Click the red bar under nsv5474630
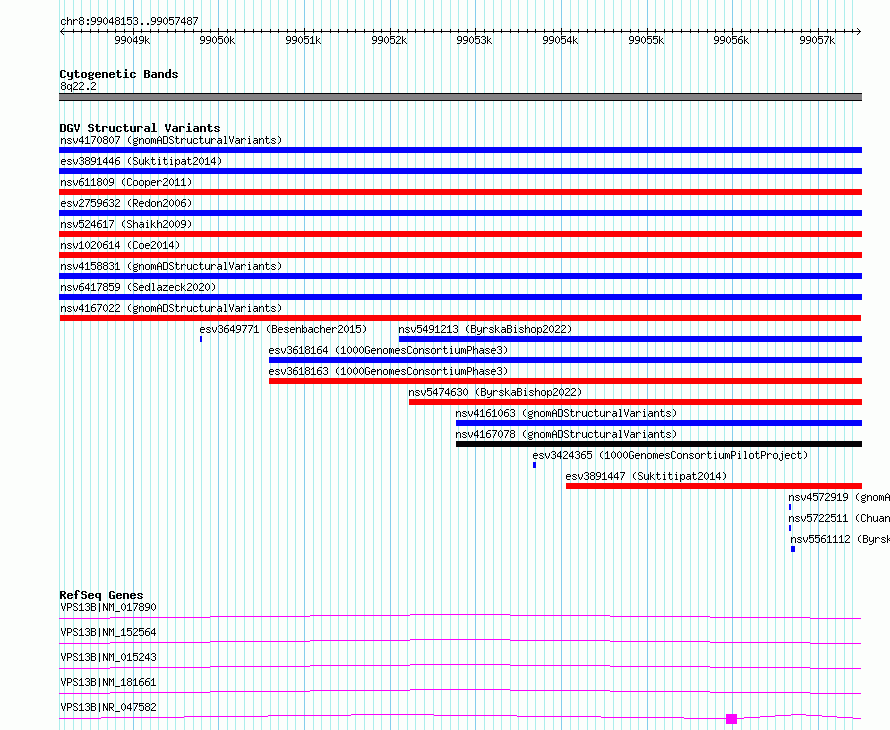 click(636, 402)
